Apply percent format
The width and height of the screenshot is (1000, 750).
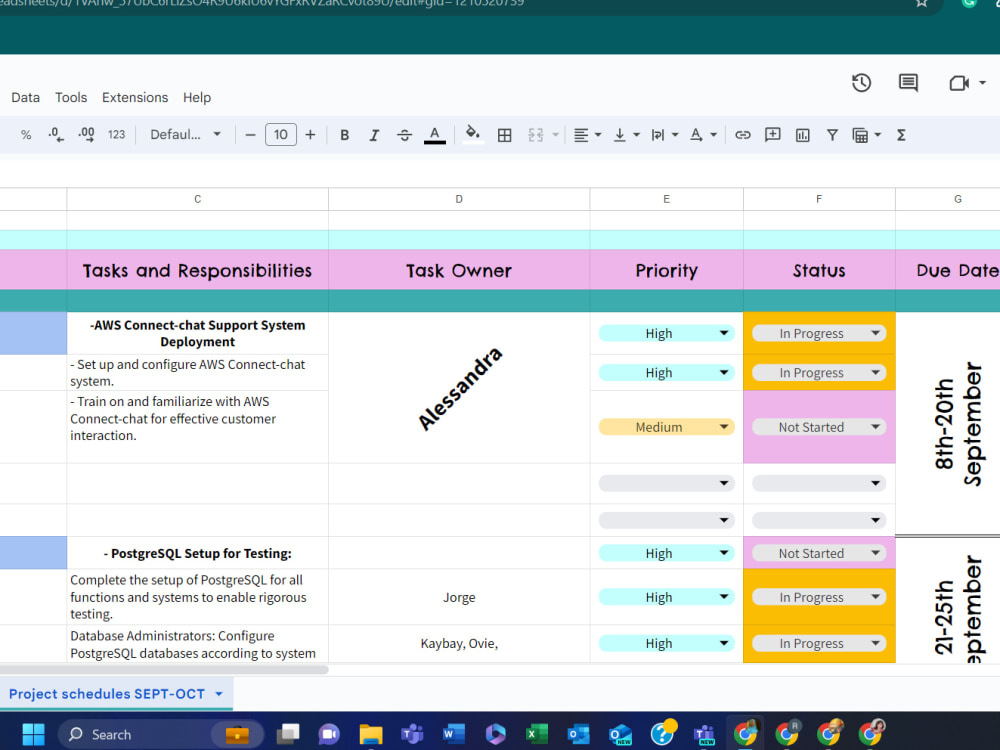(x=25, y=134)
